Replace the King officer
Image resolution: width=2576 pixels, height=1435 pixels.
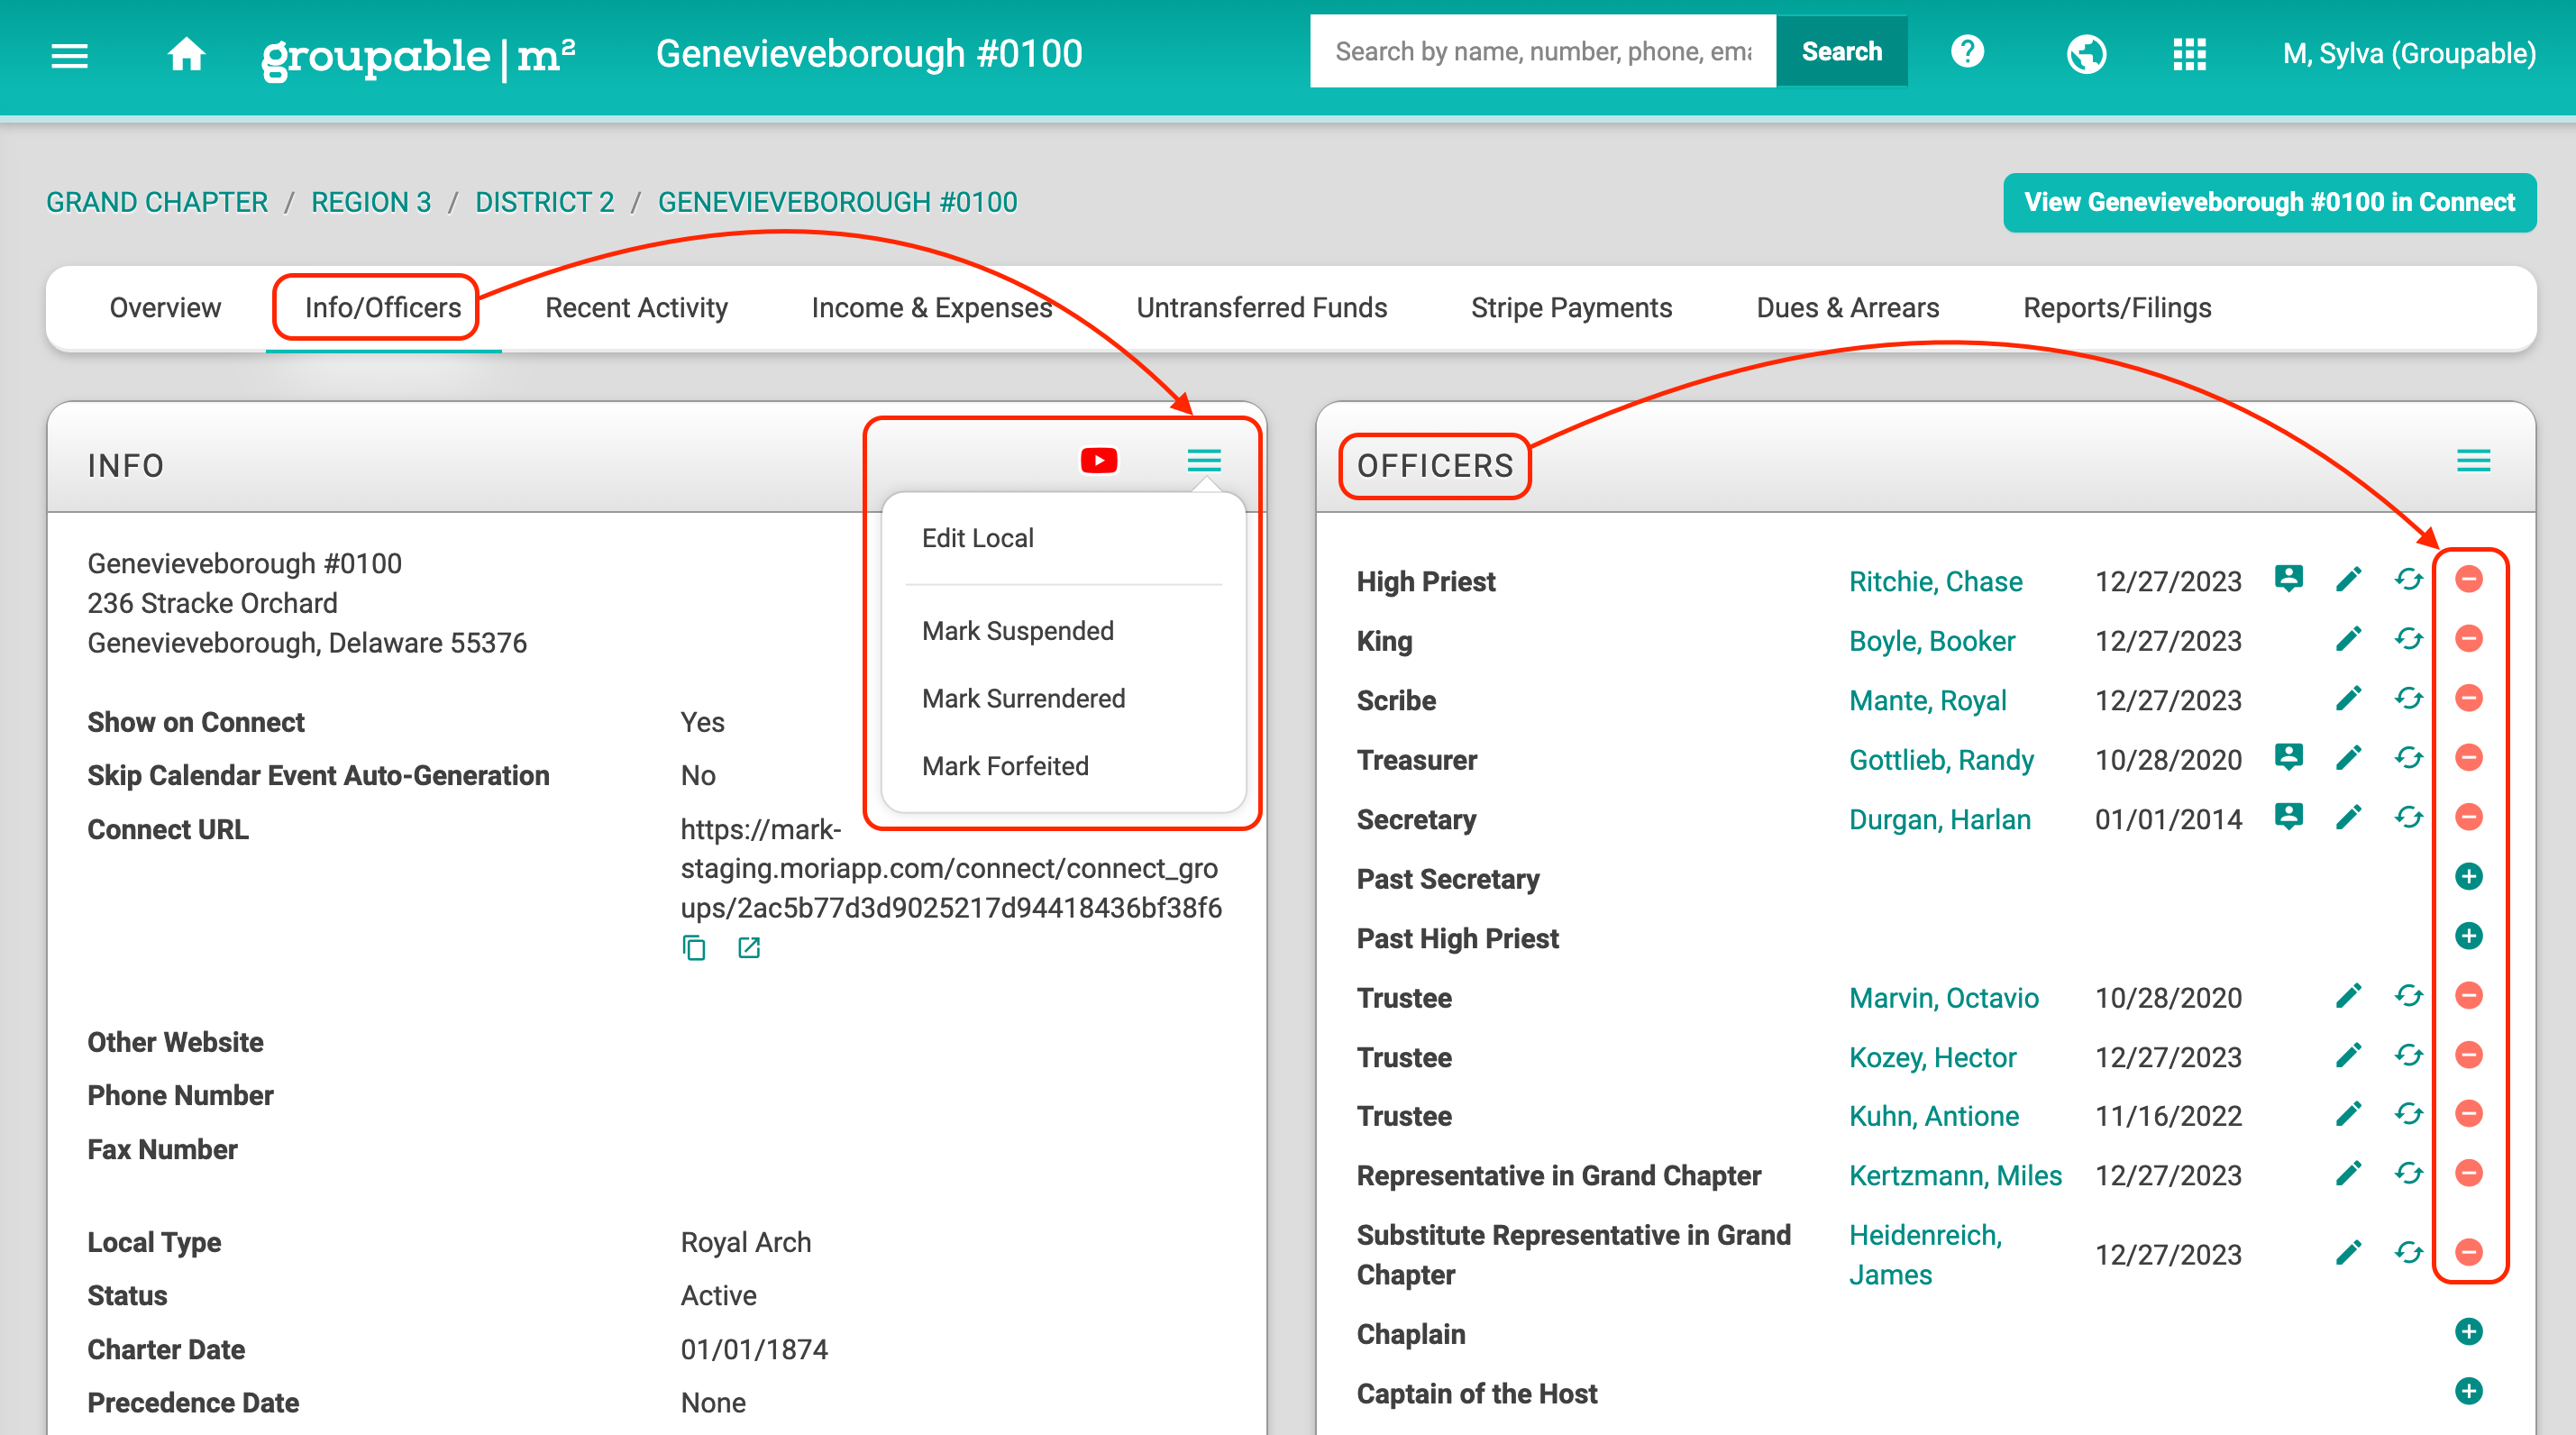tap(2409, 639)
